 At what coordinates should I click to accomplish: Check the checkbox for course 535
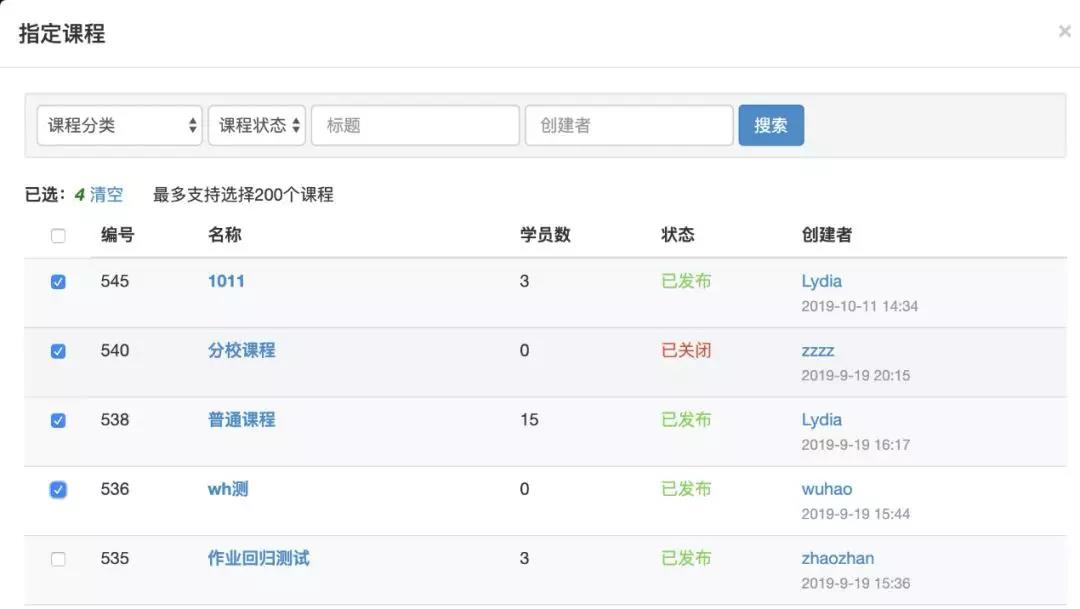click(x=58, y=559)
